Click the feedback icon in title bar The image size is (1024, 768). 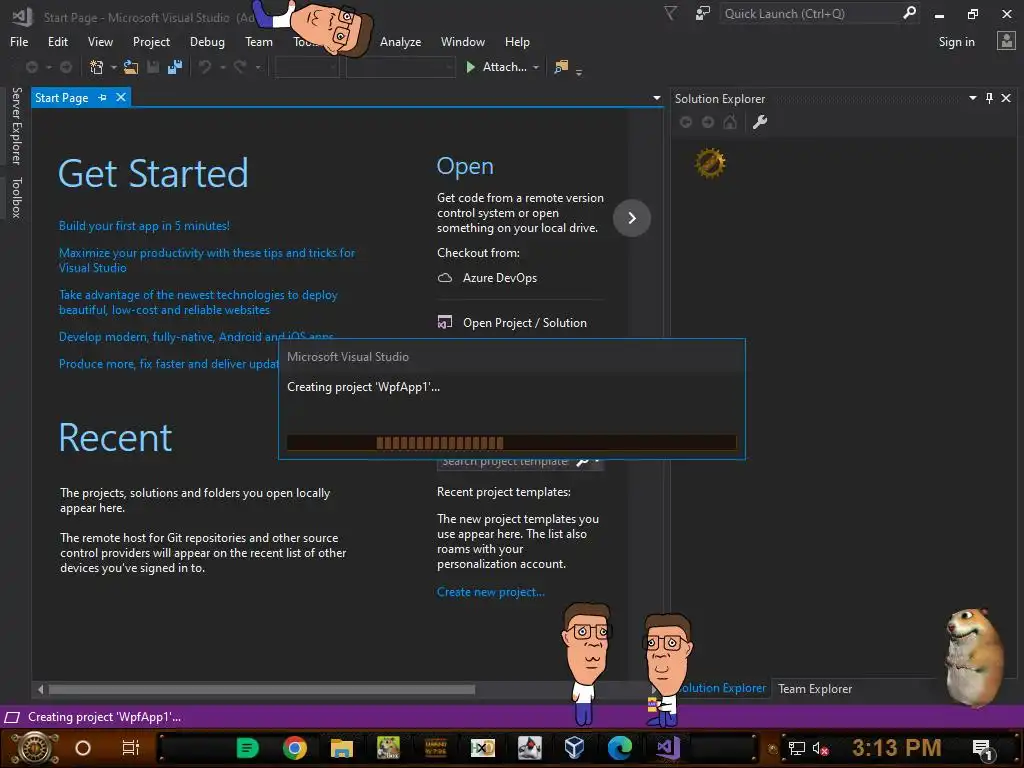(x=703, y=13)
